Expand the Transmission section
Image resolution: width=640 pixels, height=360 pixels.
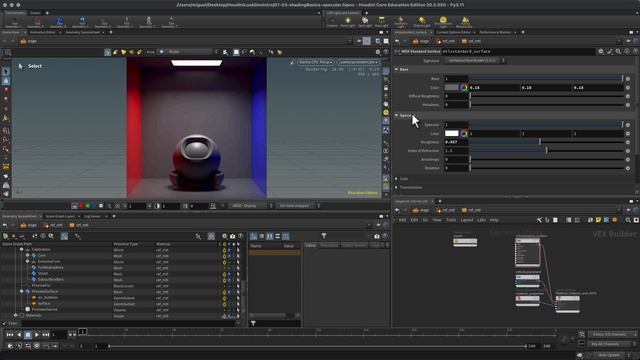(396, 187)
